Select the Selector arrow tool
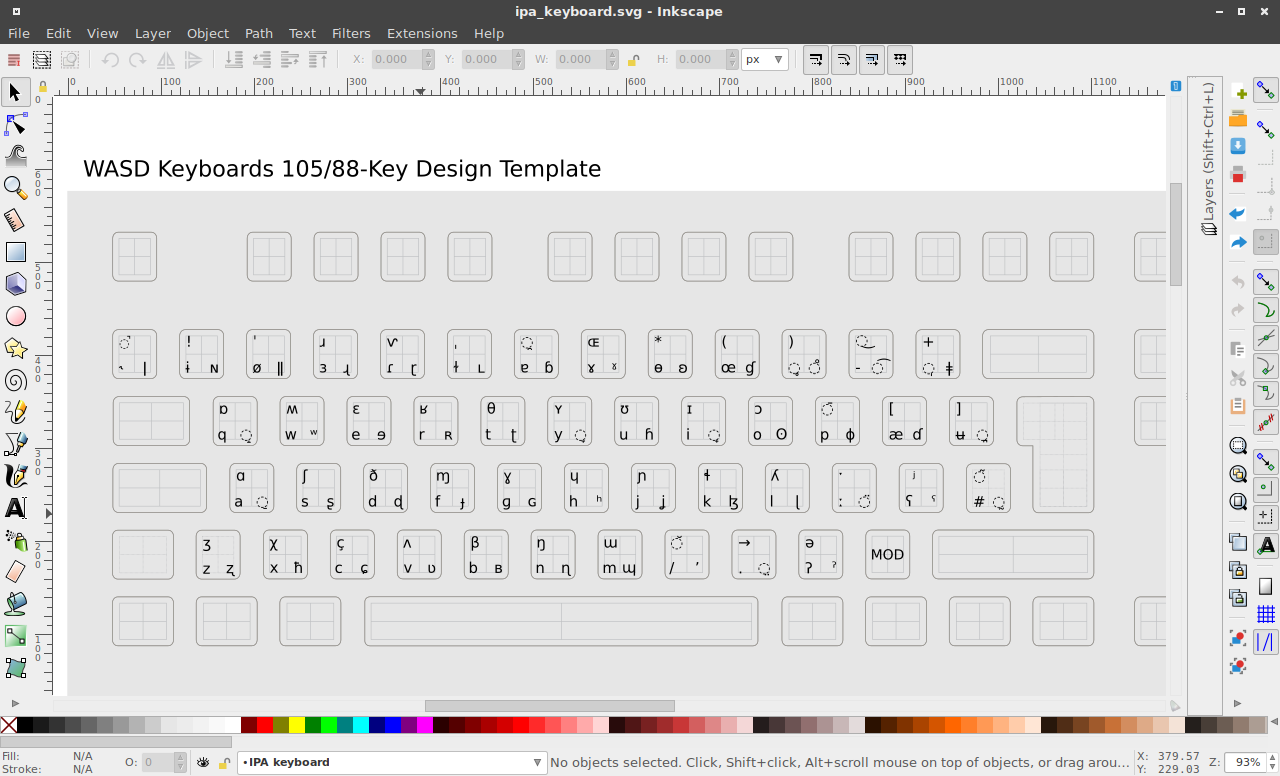 [15, 92]
